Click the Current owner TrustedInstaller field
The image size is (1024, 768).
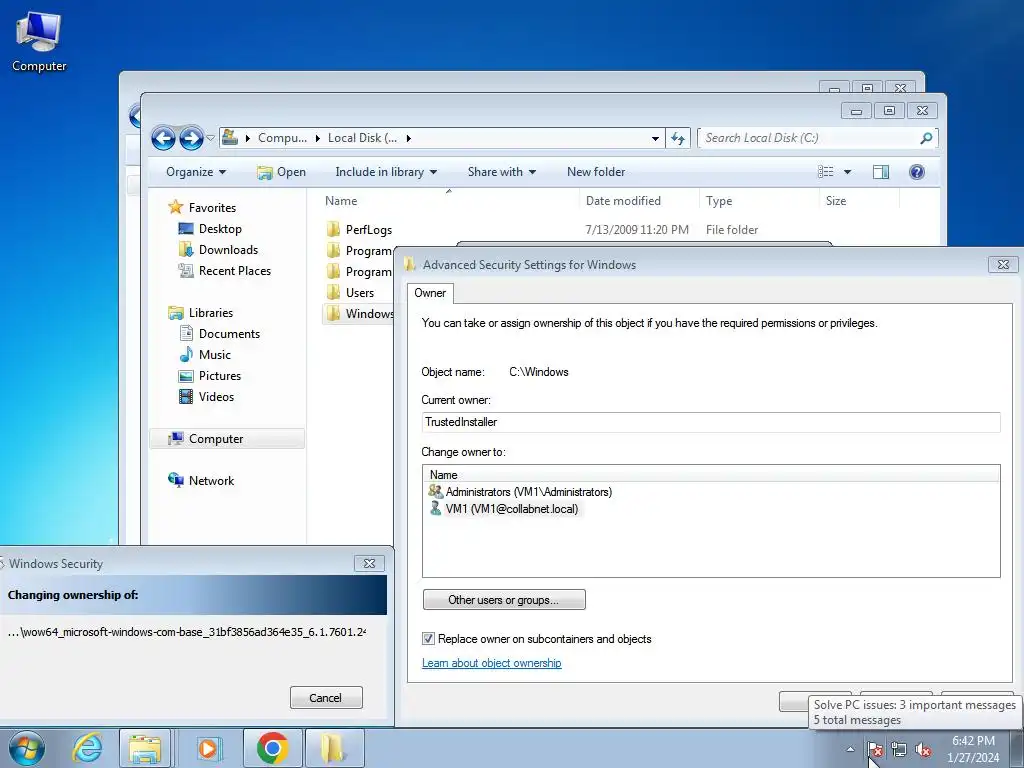click(711, 422)
